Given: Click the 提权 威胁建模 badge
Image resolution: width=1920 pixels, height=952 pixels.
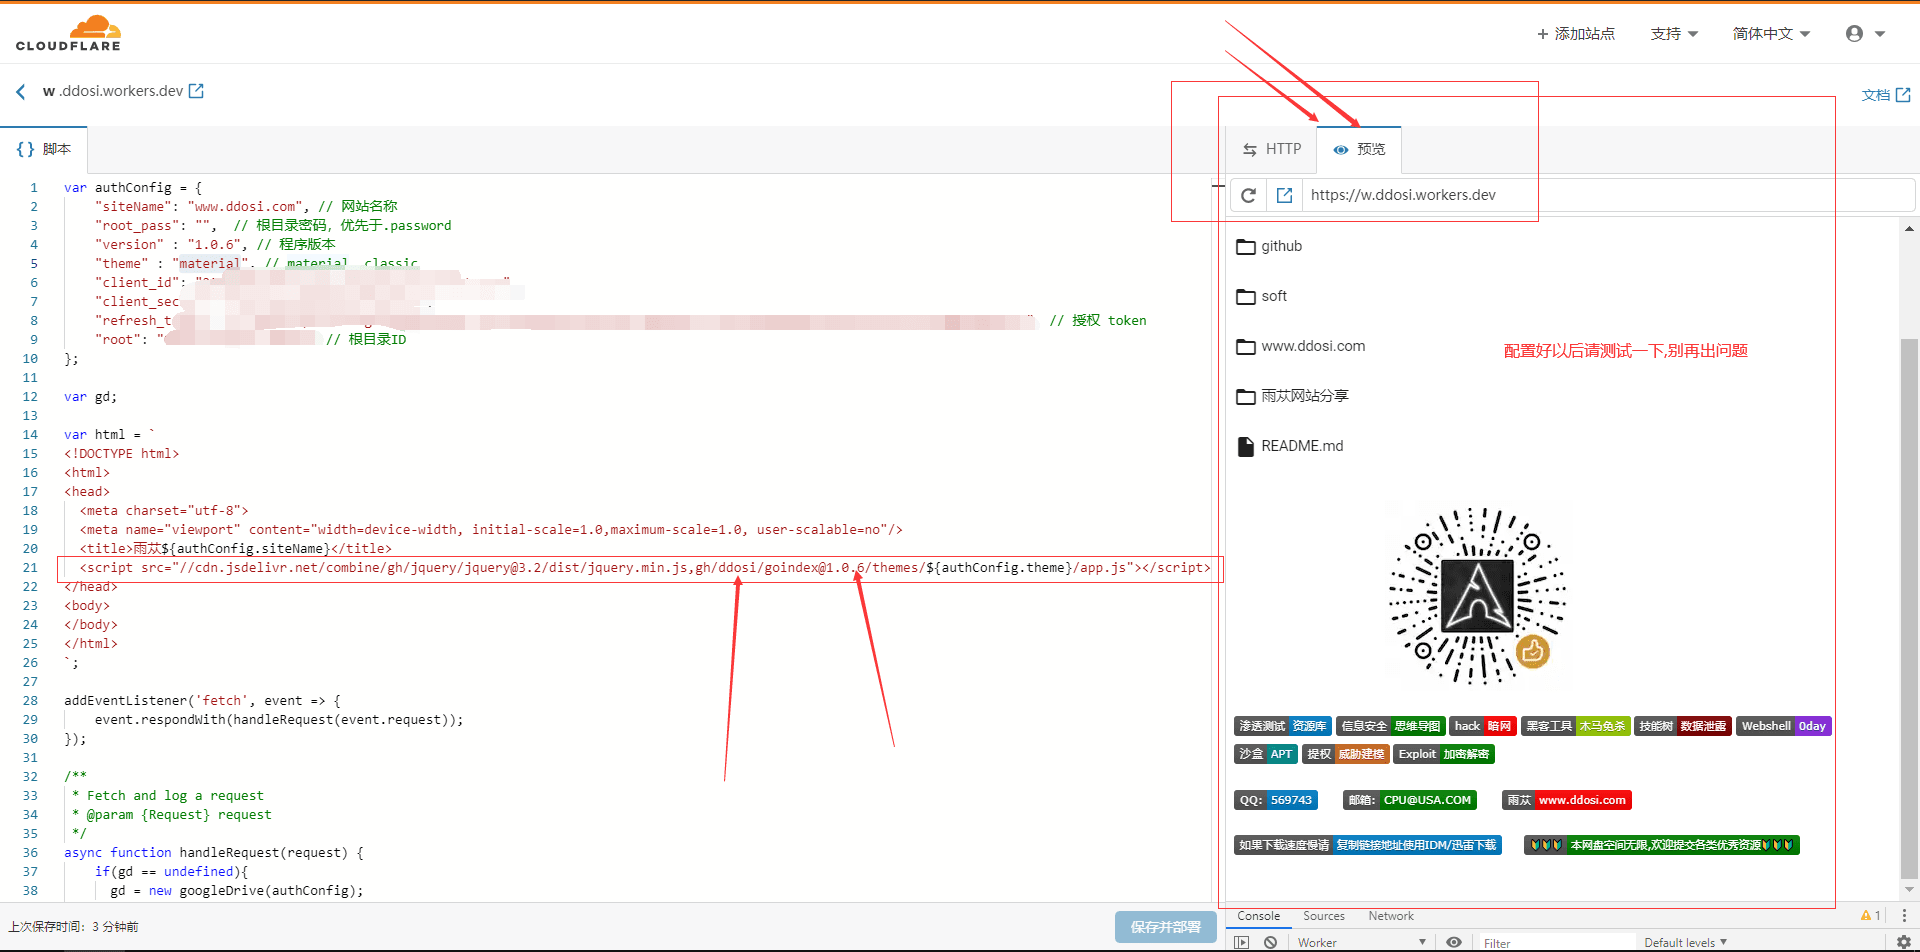Looking at the screenshot, I should [1346, 754].
